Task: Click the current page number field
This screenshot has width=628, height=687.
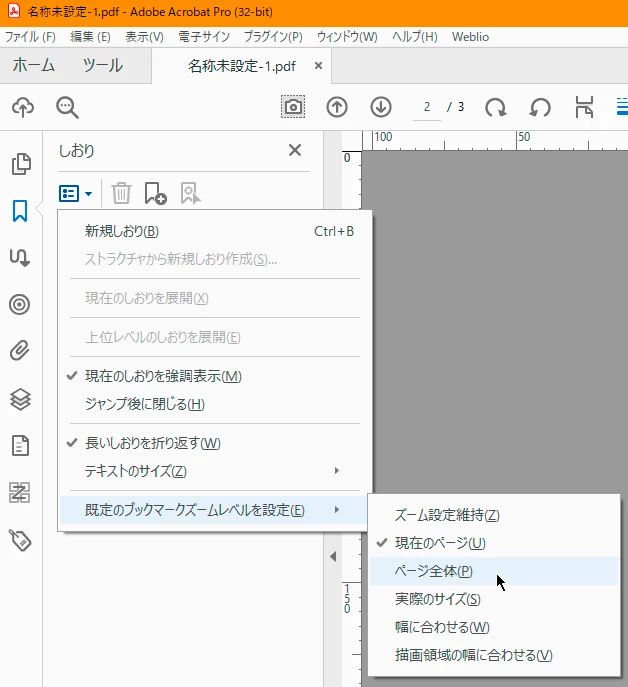Action: [x=427, y=107]
